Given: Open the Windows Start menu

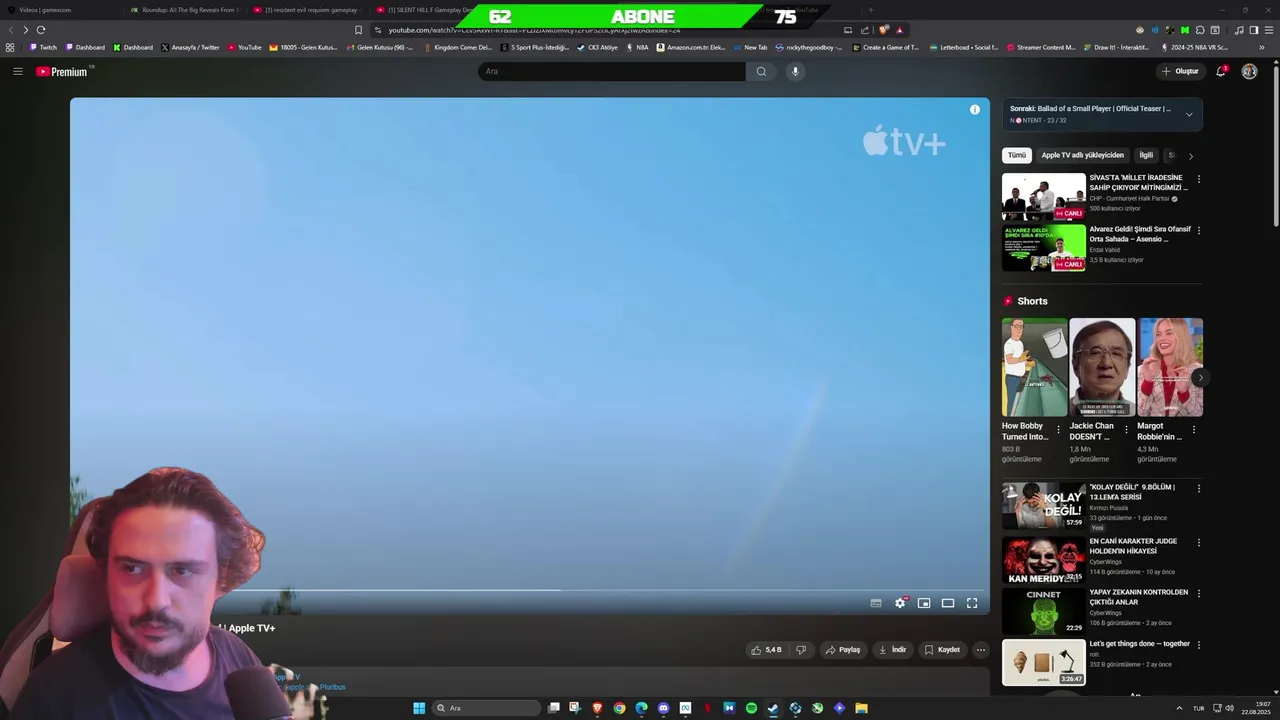Looking at the screenshot, I should coord(419,708).
